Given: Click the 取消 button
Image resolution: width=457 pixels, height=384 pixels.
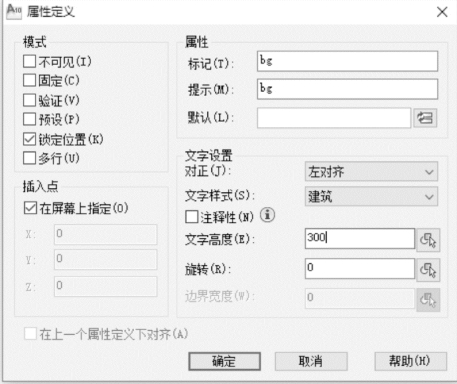Looking at the screenshot, I should (x=311, y=361).
